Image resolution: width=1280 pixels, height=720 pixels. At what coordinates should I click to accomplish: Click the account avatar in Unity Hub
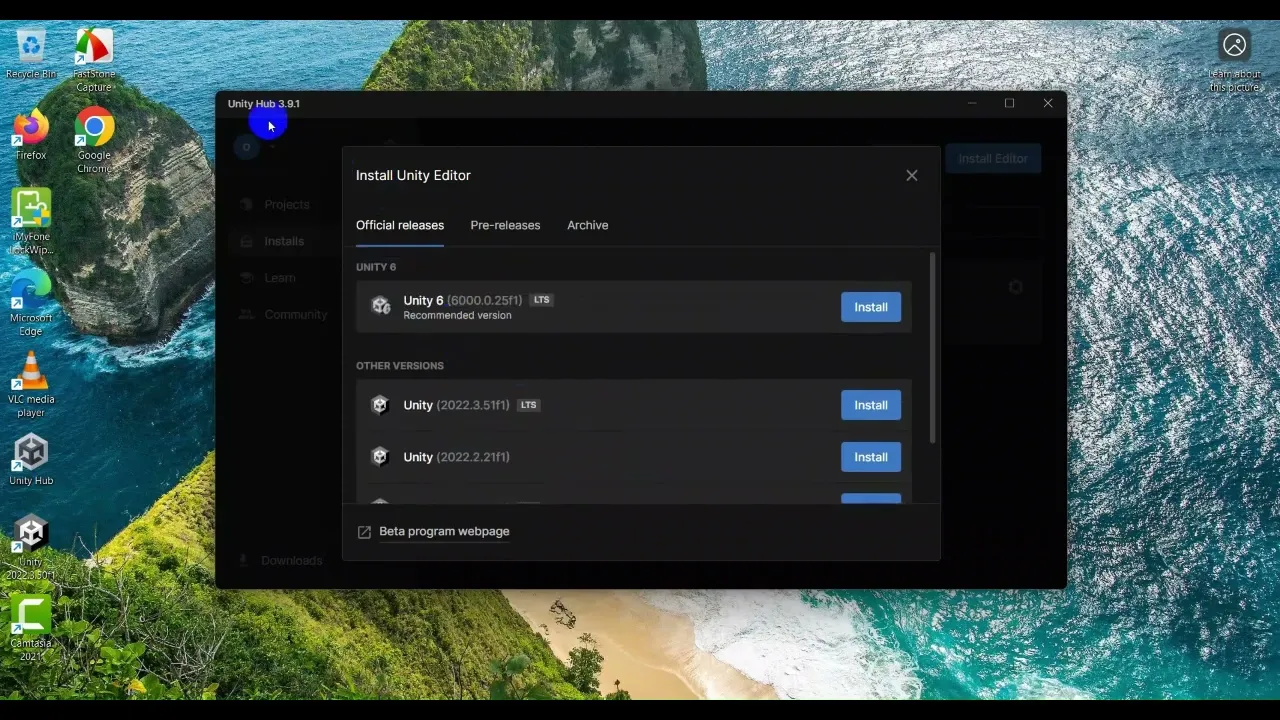246,147
